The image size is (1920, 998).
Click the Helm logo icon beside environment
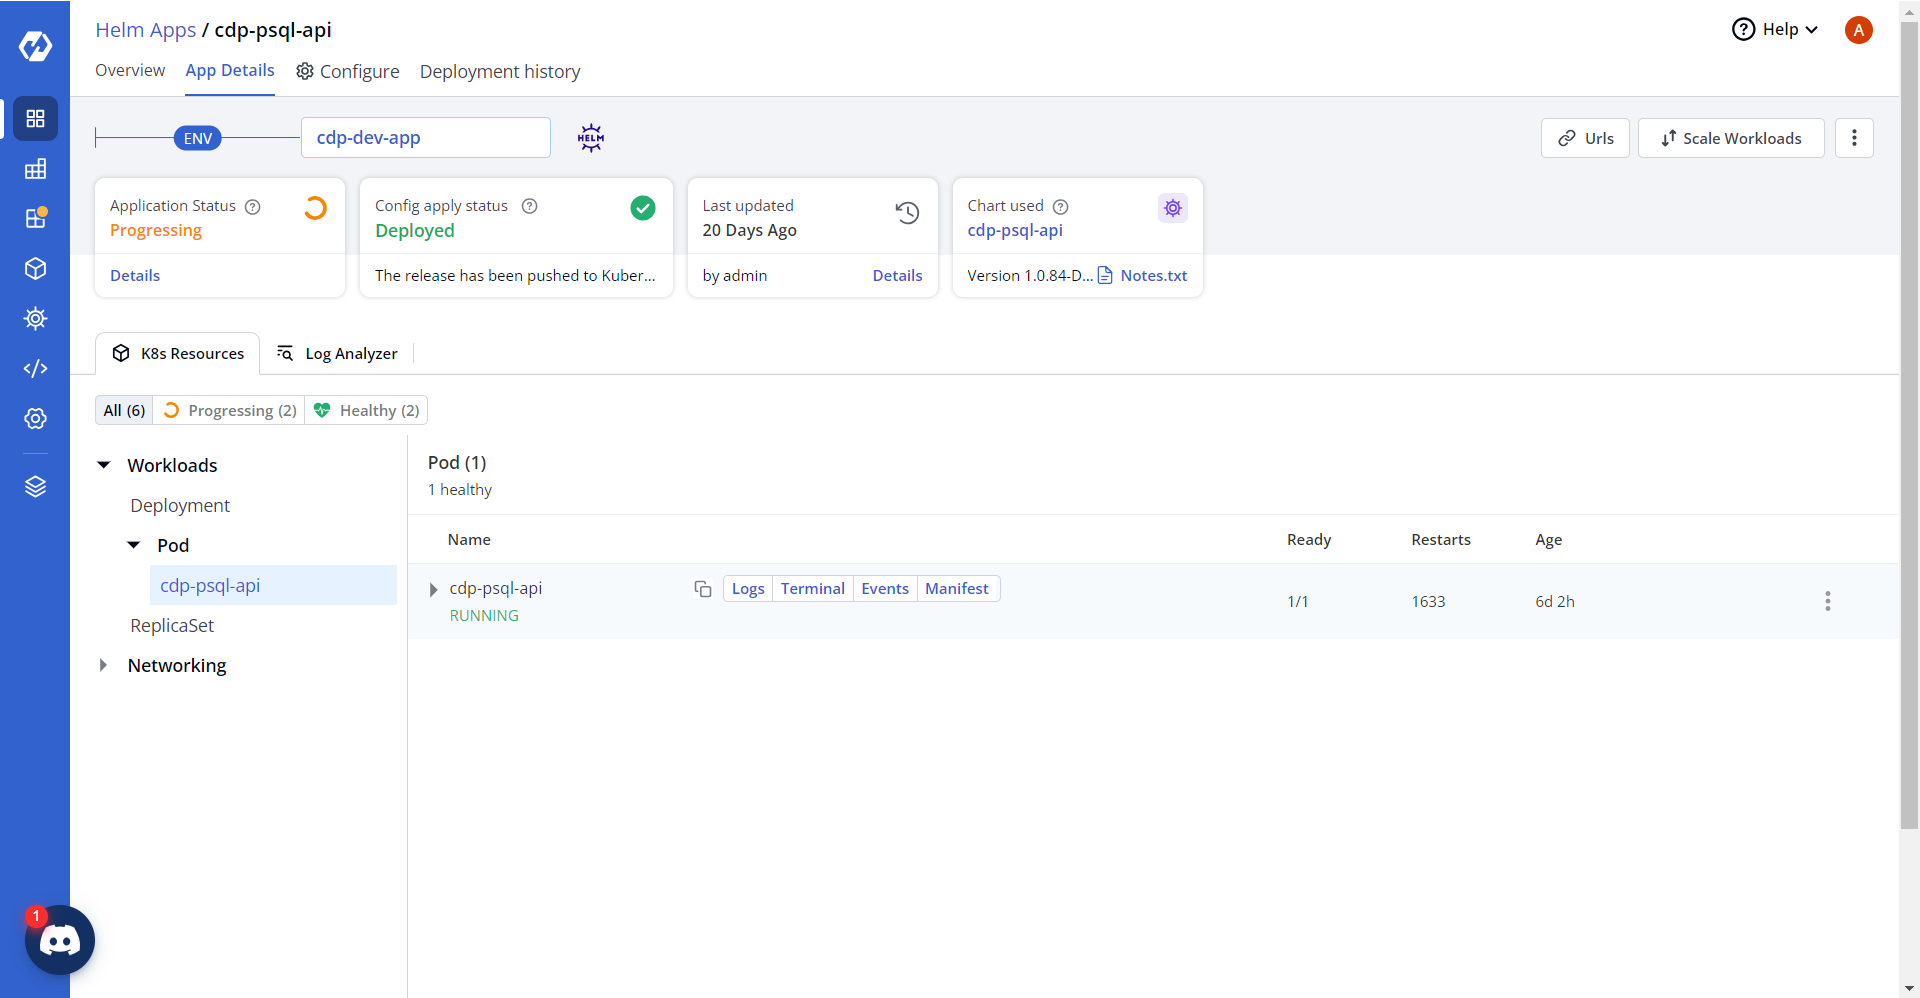click(591, 138)
